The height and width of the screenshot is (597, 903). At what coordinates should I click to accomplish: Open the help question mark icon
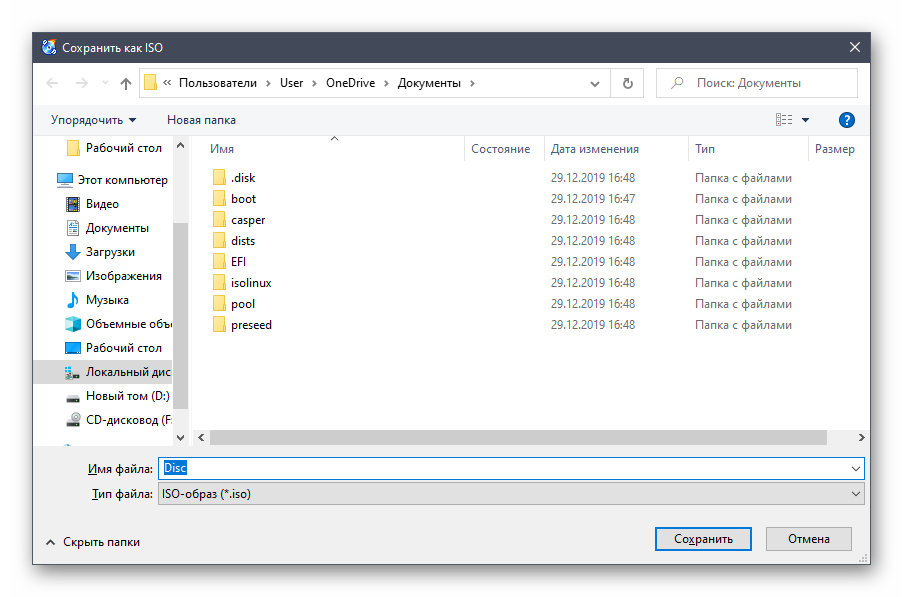pyautogui.click(x=846, y=120)
